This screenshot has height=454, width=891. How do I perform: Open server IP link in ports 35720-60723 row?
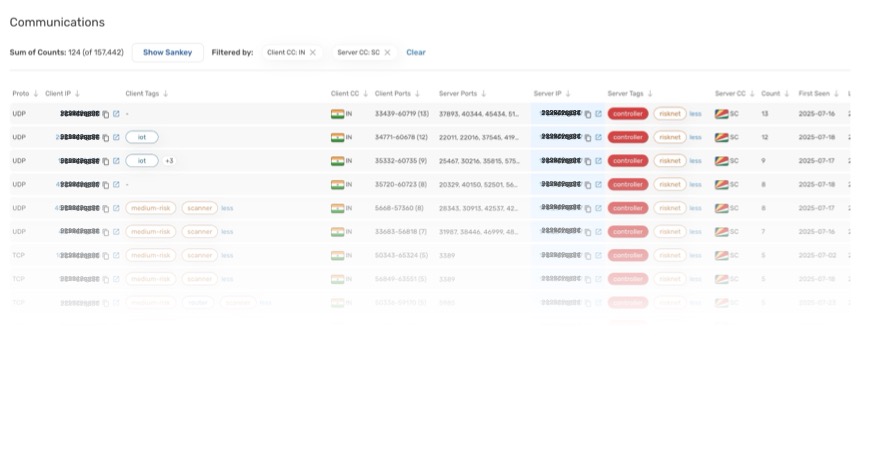[598, 185]
